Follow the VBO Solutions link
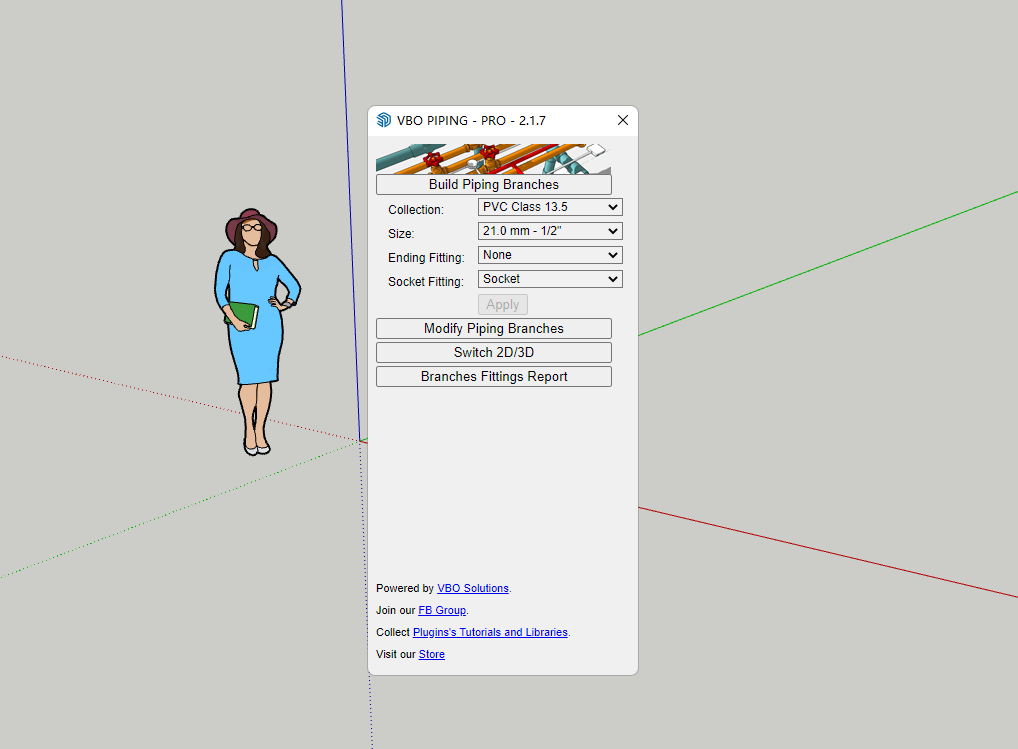Viewport: 1018px width, 749px height. pos(472,588)
